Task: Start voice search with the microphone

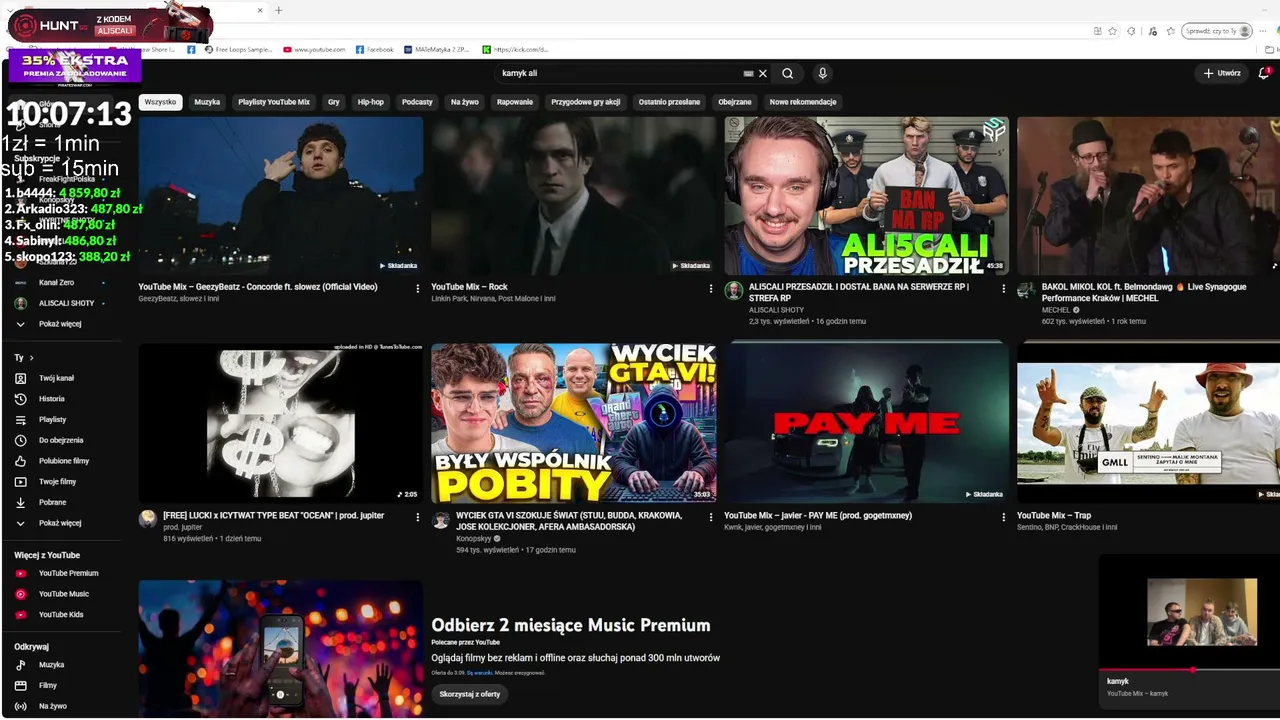Action: click(x=822, y=73)
